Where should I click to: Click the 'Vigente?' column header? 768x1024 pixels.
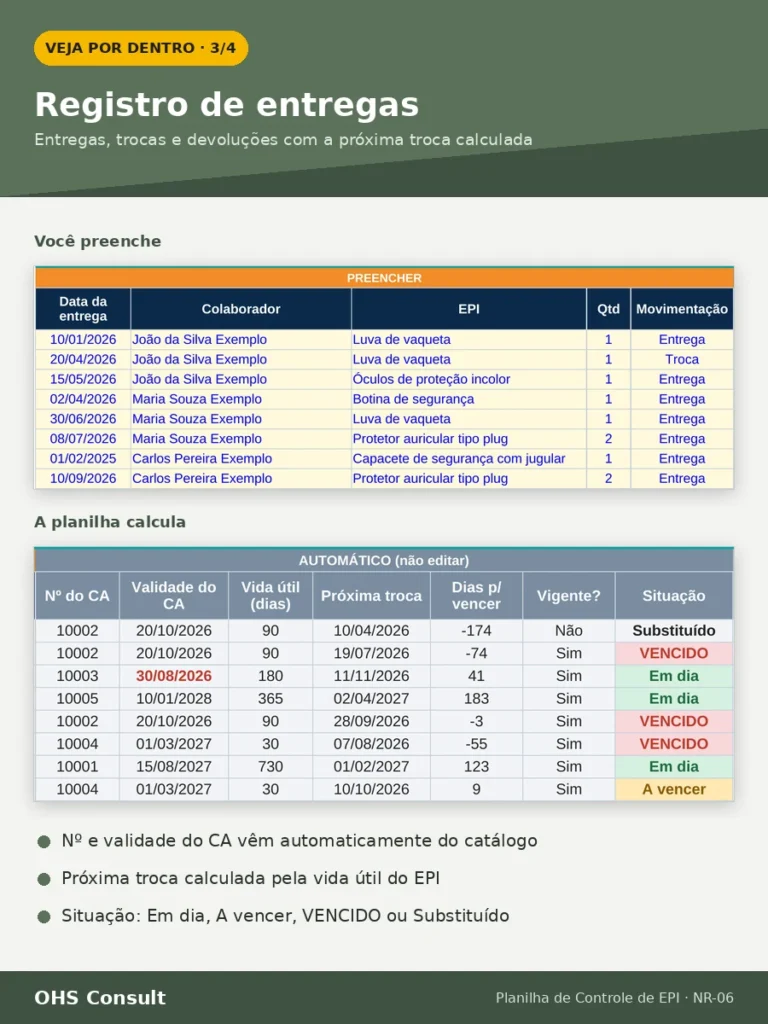(569, 596)
